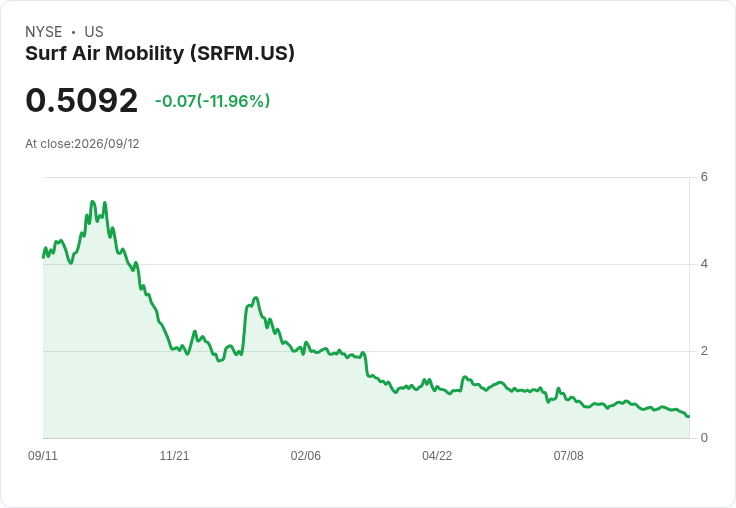Click the 07/08 x-axis date label
Viewport: 736px width, 508px height.
click(568, 455)
